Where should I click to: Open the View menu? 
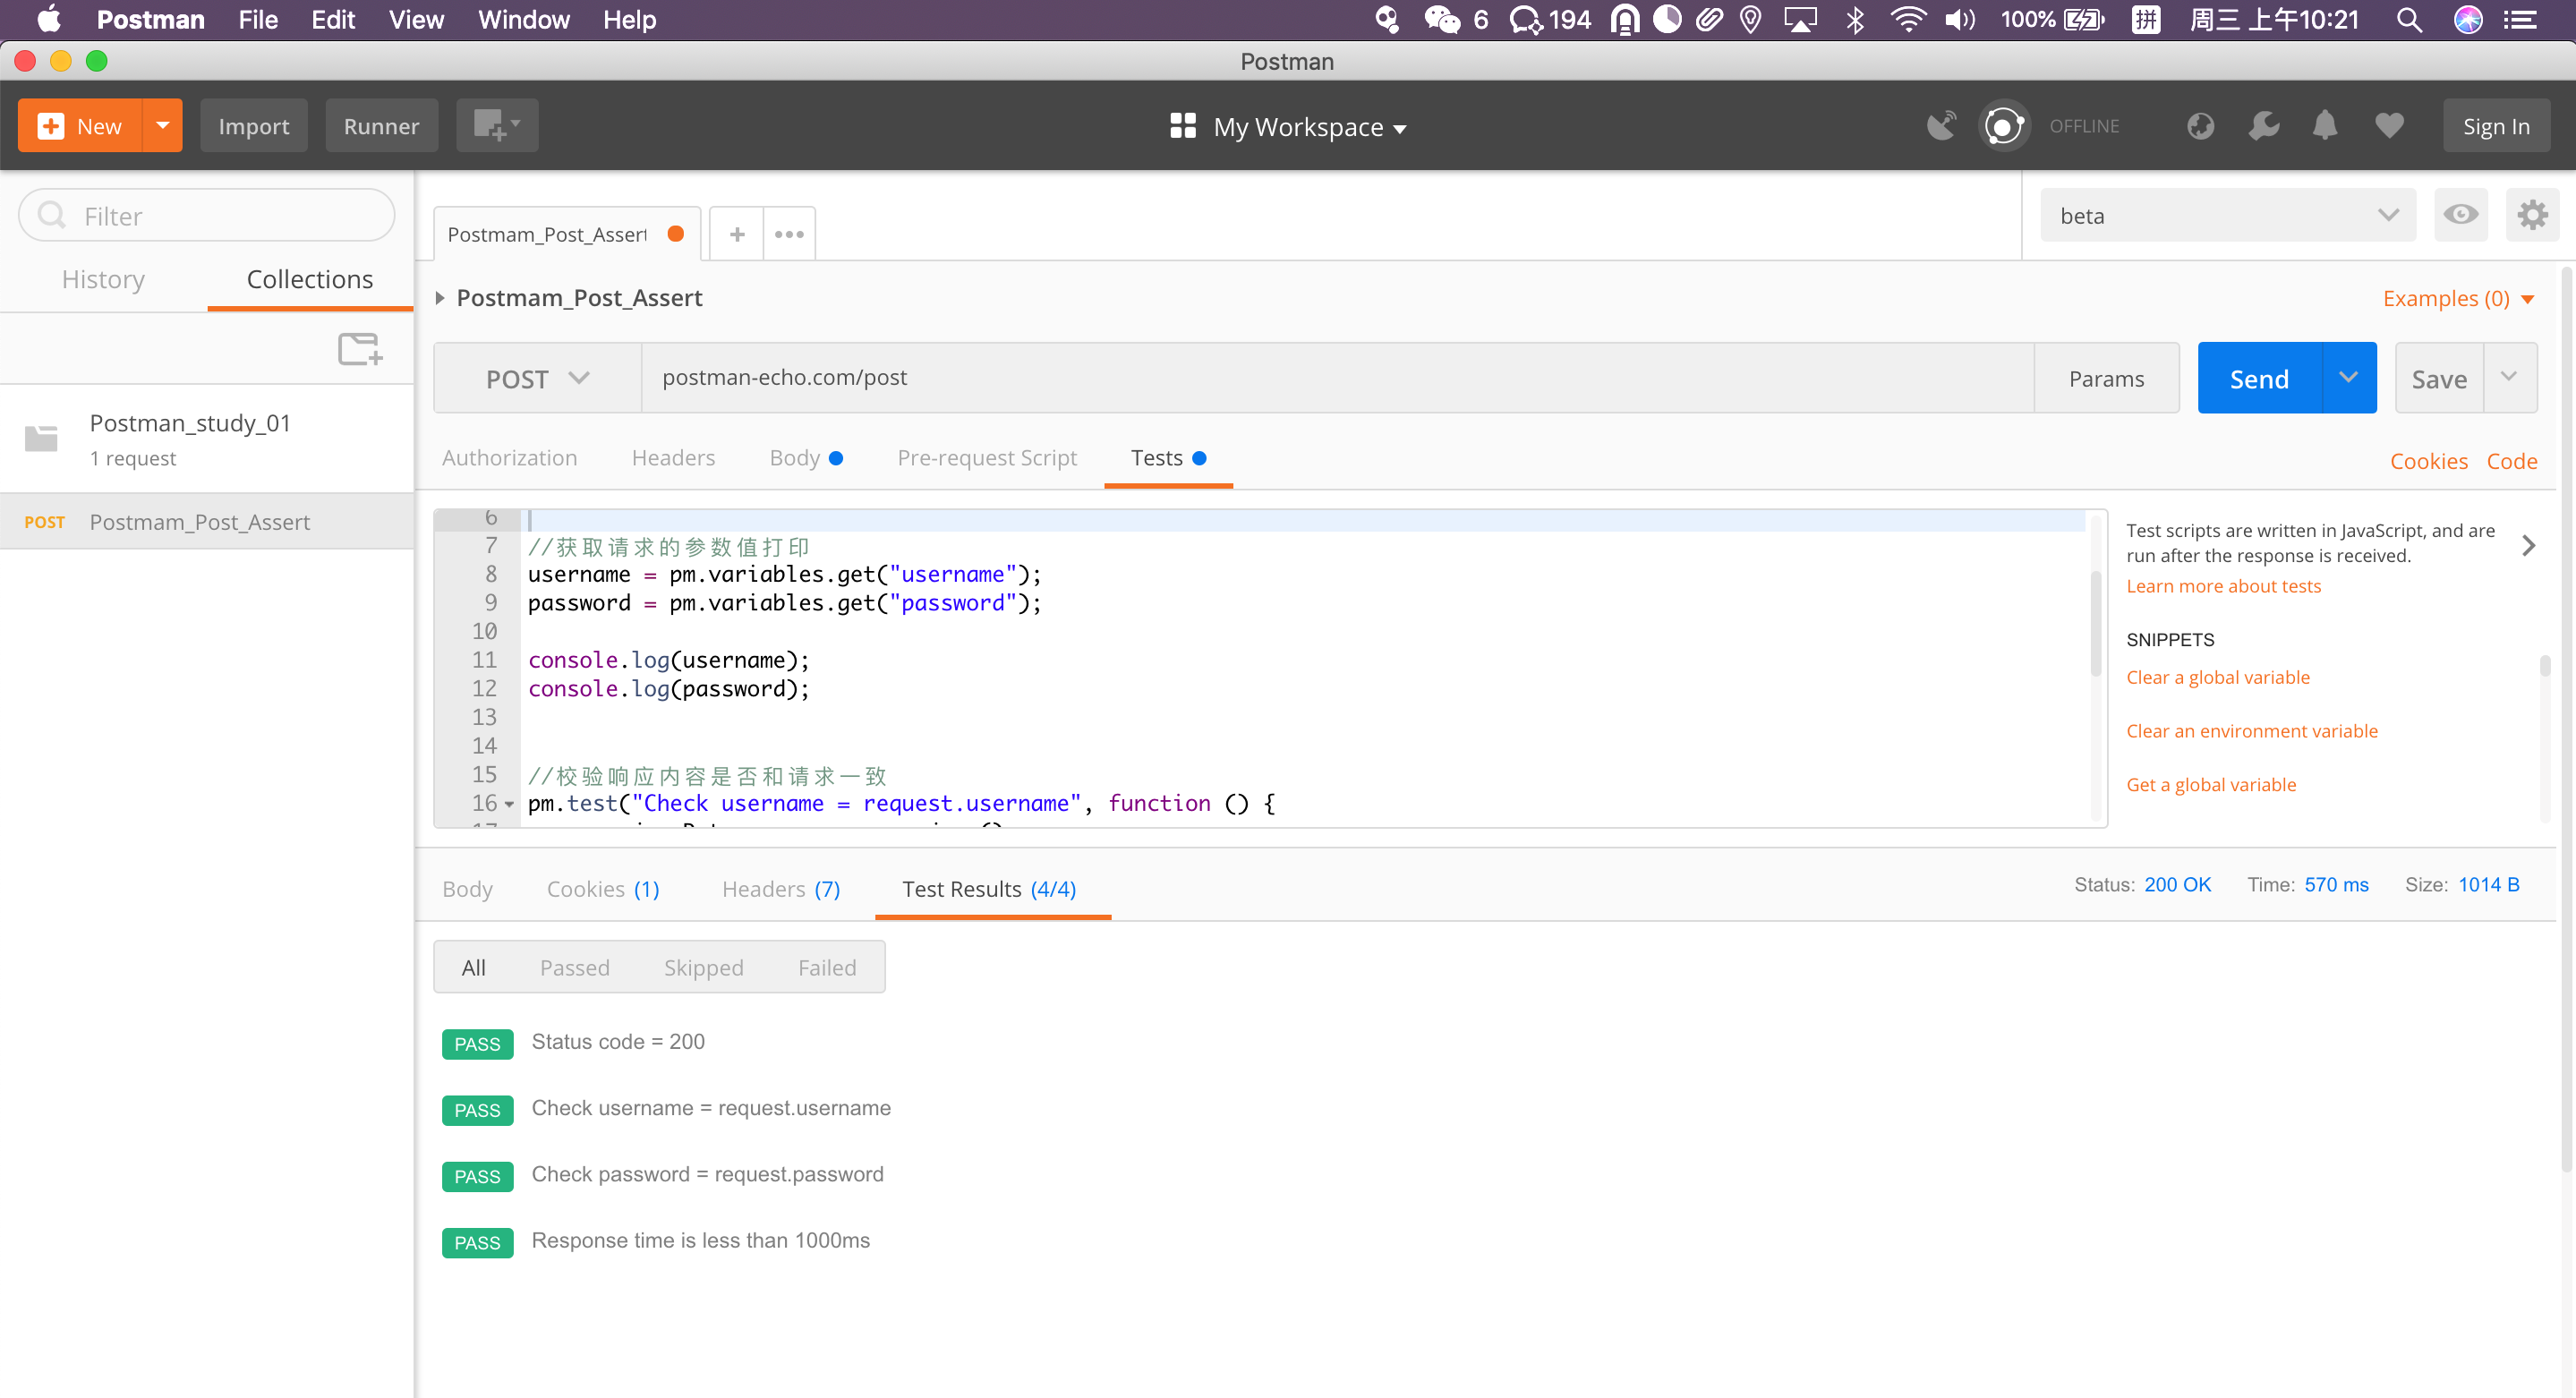[416, 20]
